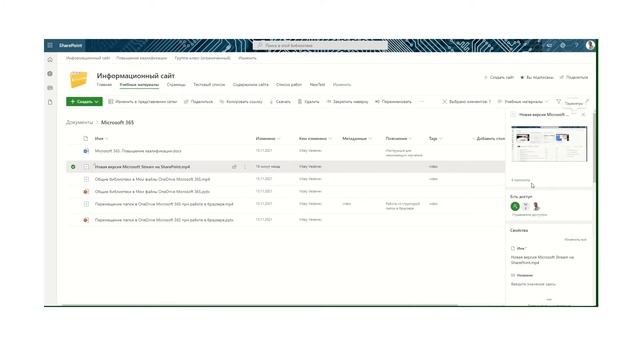Click the mp4 icon of Общие библиотеки video
This screenshot has width=640, height=360.
click(86, 179)
